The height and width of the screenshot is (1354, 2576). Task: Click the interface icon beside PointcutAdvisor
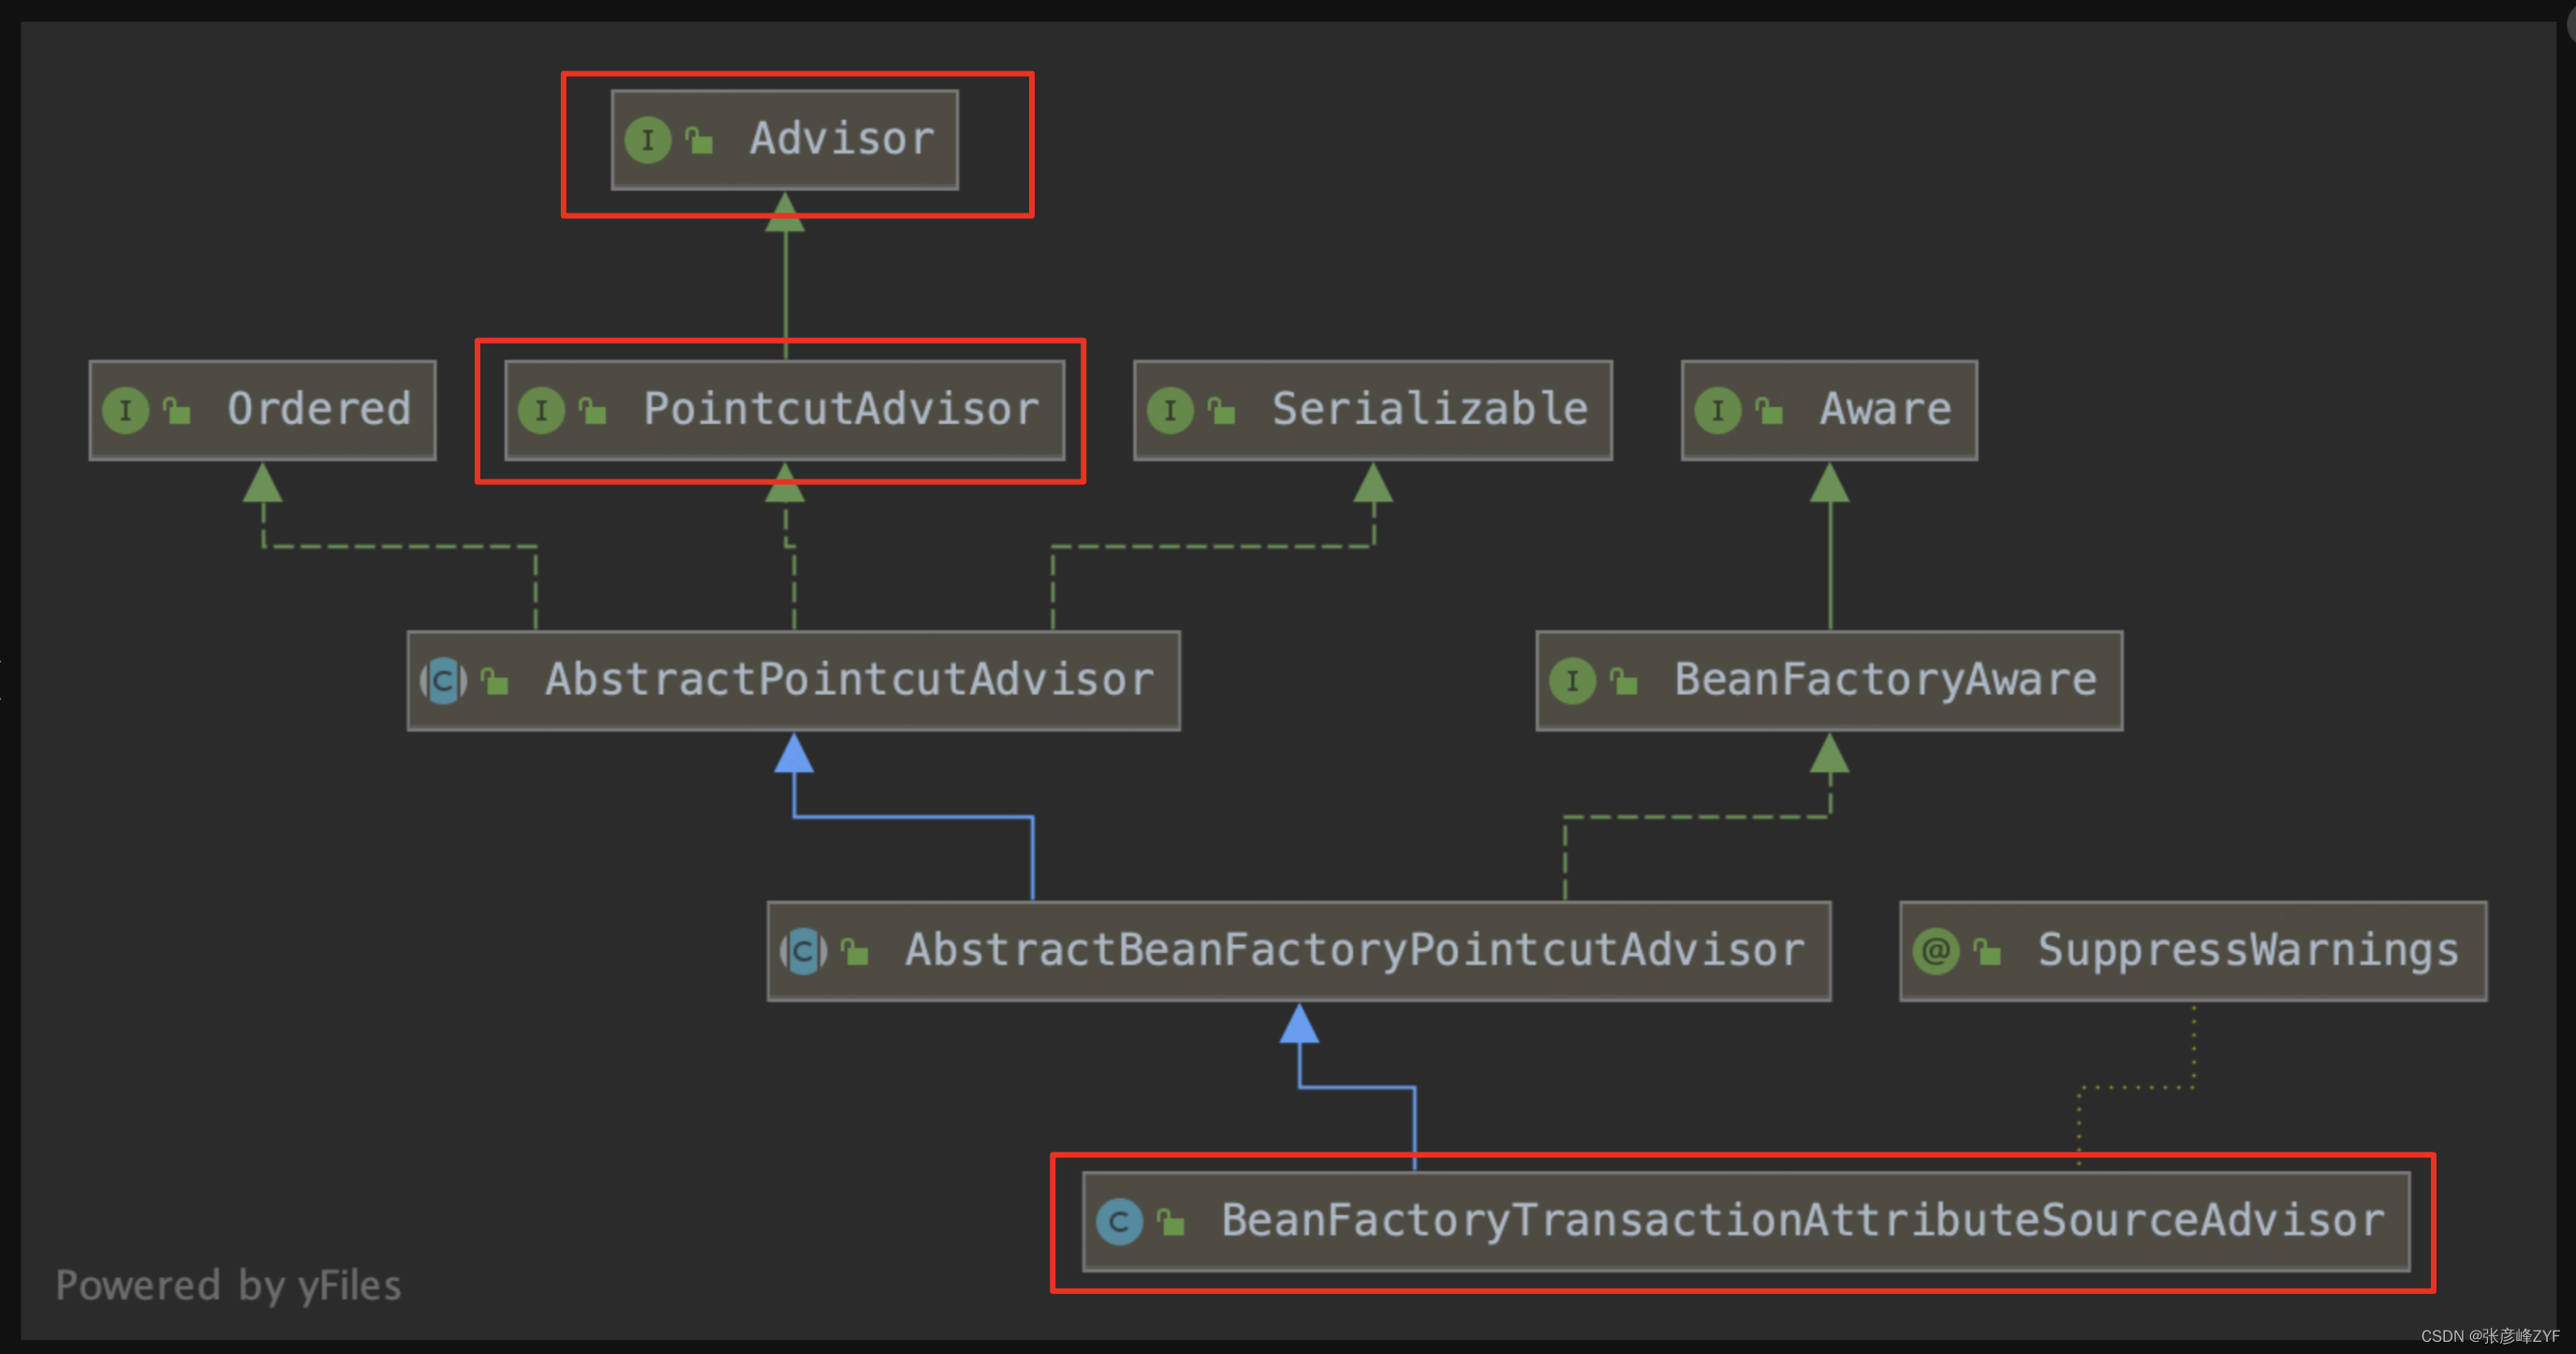[542, 410]
